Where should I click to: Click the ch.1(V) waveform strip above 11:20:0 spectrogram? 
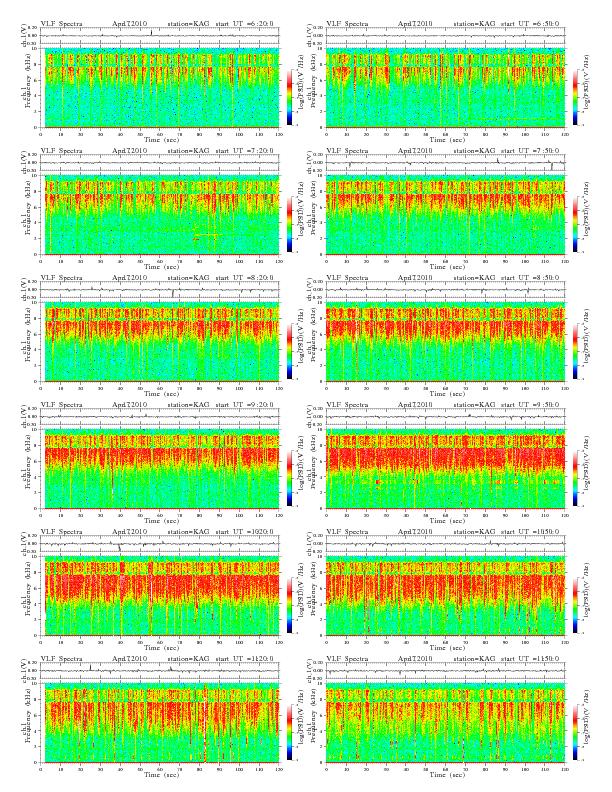pos(160,671)
